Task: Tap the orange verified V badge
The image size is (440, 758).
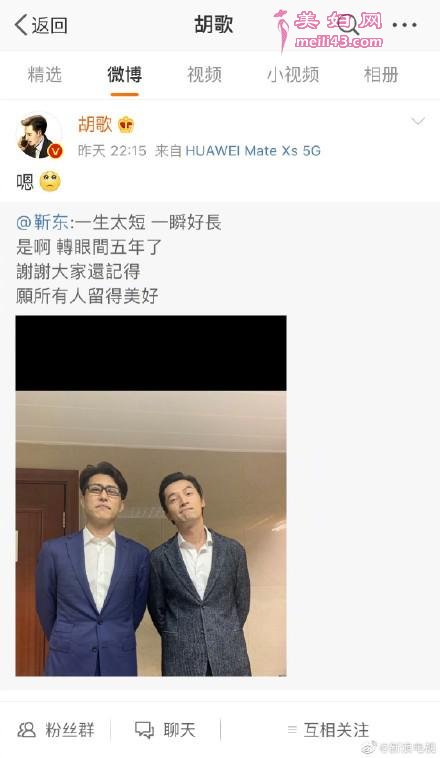Action: pos(56,151)
